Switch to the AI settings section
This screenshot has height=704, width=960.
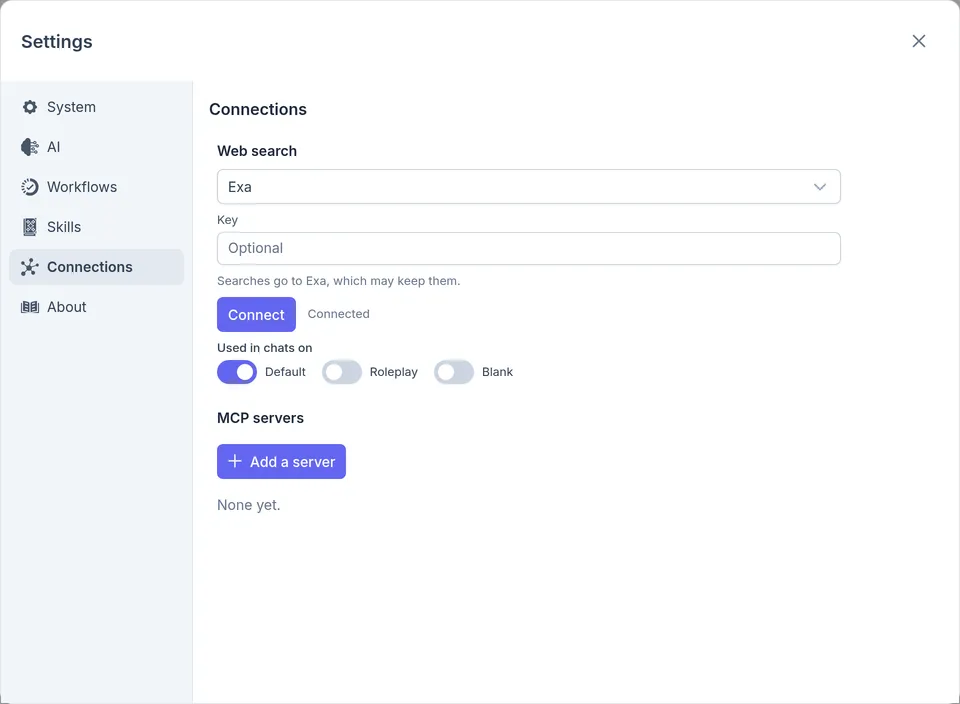pos(97,147)
